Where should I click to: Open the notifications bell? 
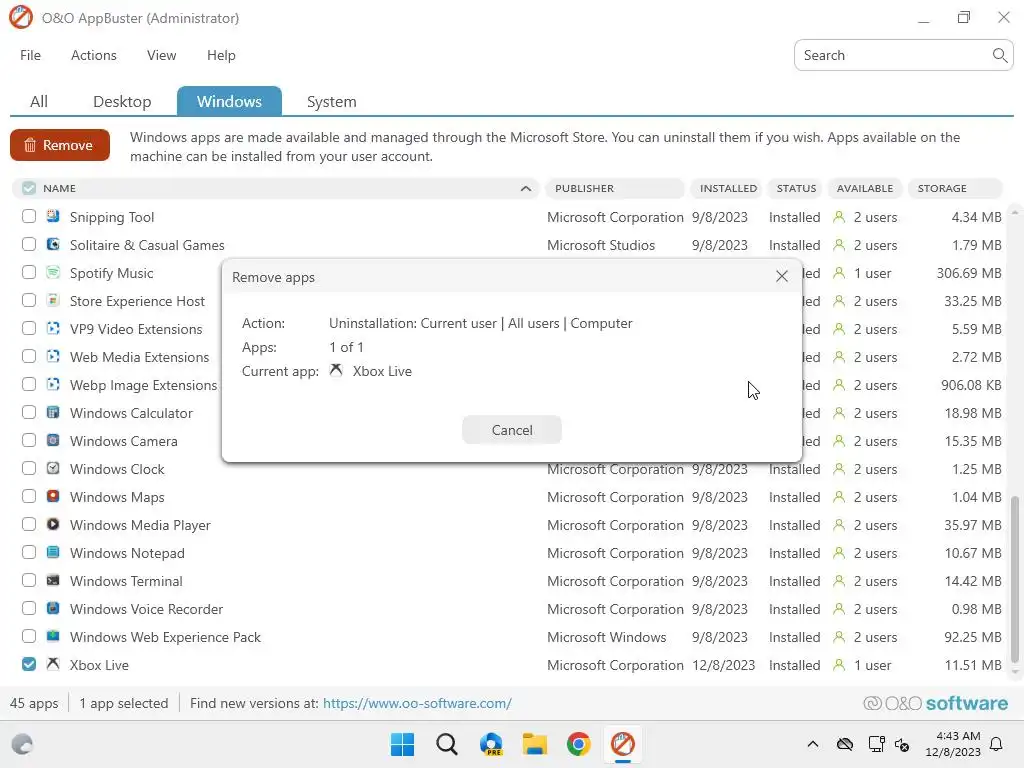pos(997,744)
